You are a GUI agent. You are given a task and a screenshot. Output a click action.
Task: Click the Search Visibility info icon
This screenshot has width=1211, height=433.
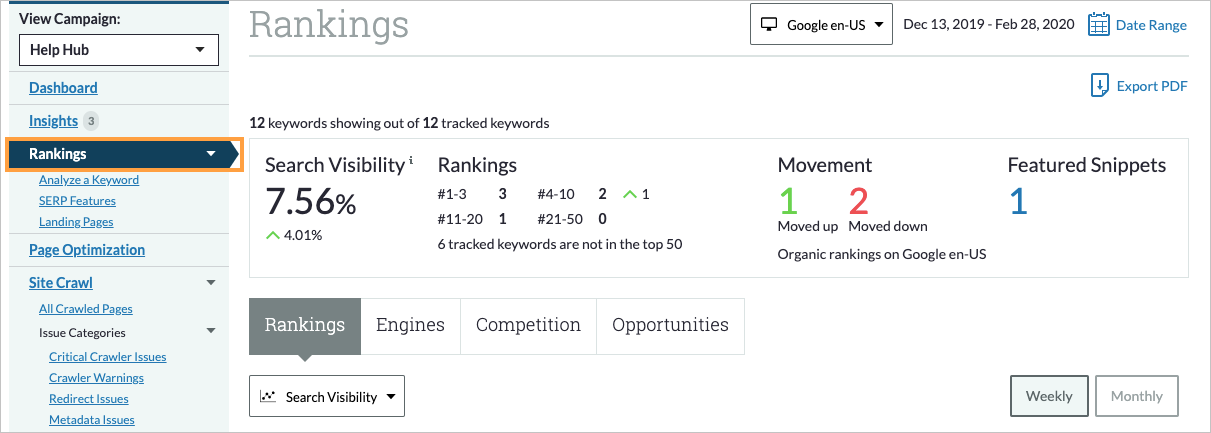point(410,161)
